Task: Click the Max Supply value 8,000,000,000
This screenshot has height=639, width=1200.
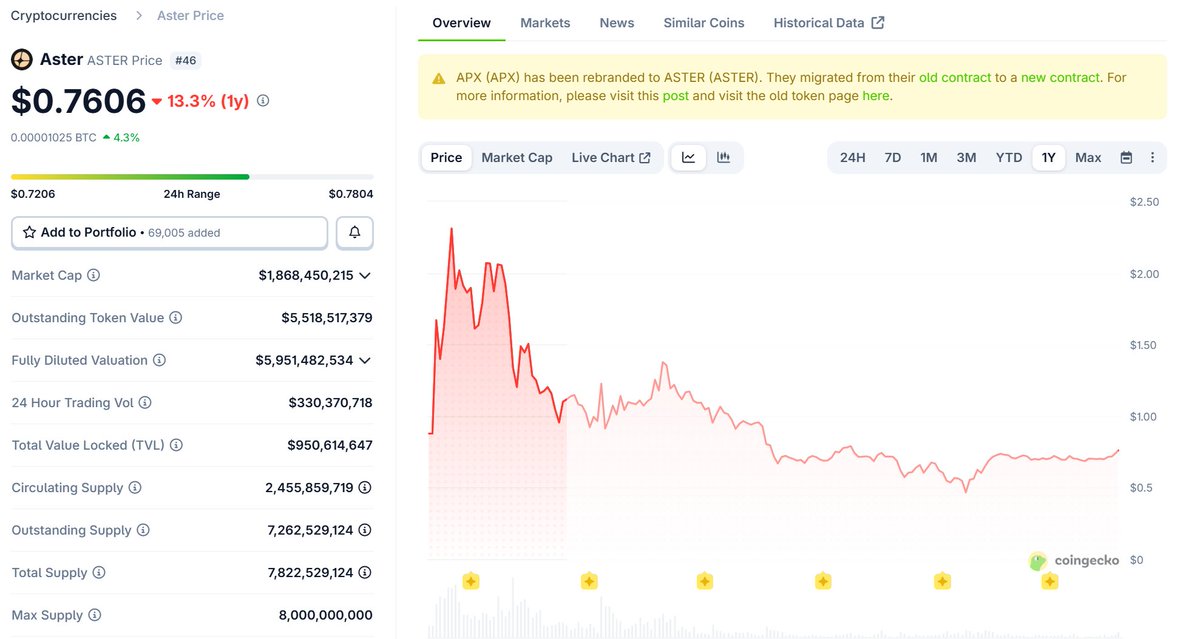Action: point(325,615)
